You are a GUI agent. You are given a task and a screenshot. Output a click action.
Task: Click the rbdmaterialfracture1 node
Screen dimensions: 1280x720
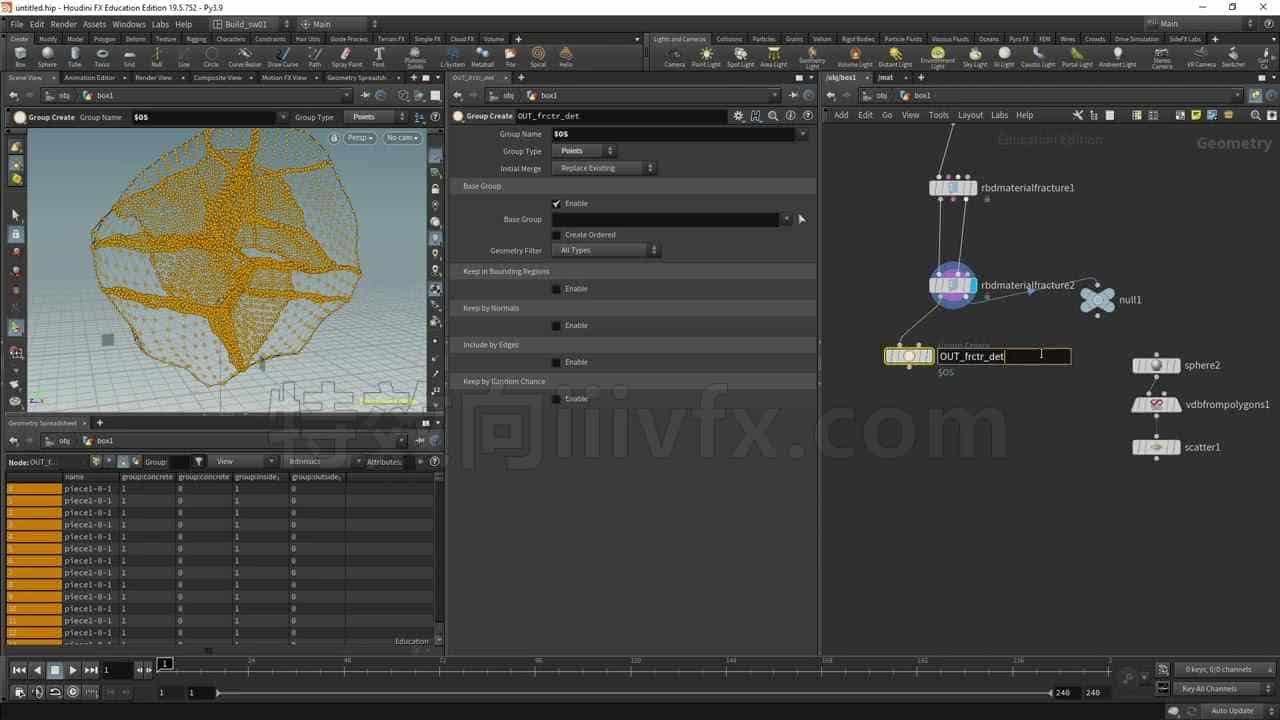click(953, 187)
